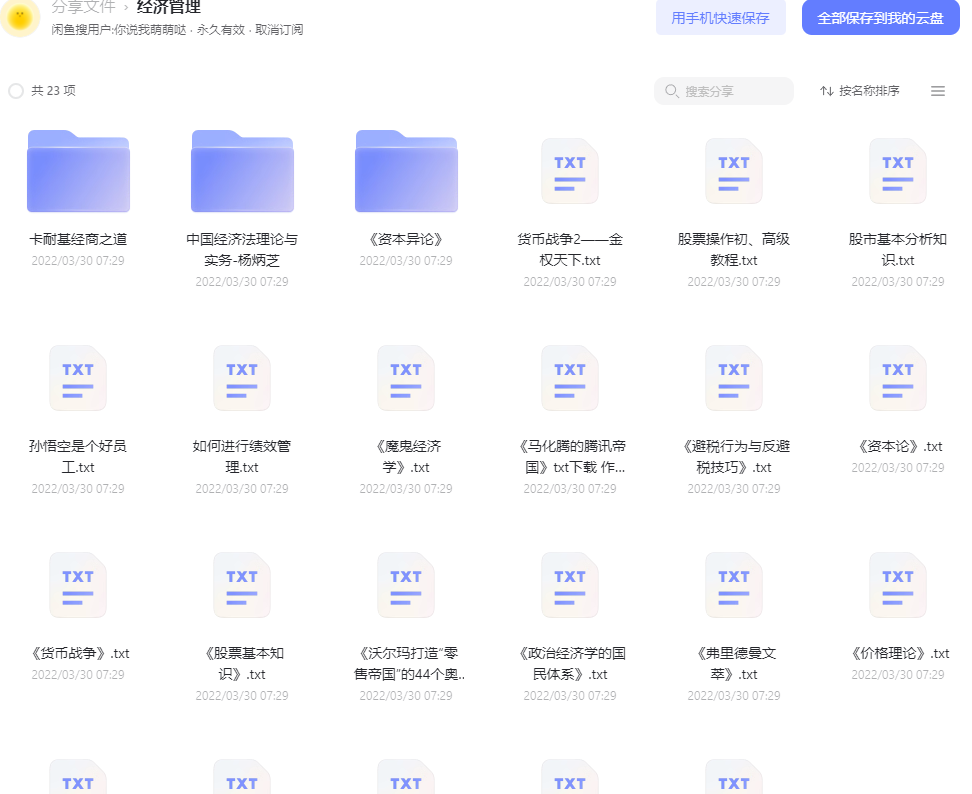This screenshot has height=794, width=972.
Task: Focus the 搜索分享 search field
Action: pyautogui.click(x=724, y=91)
